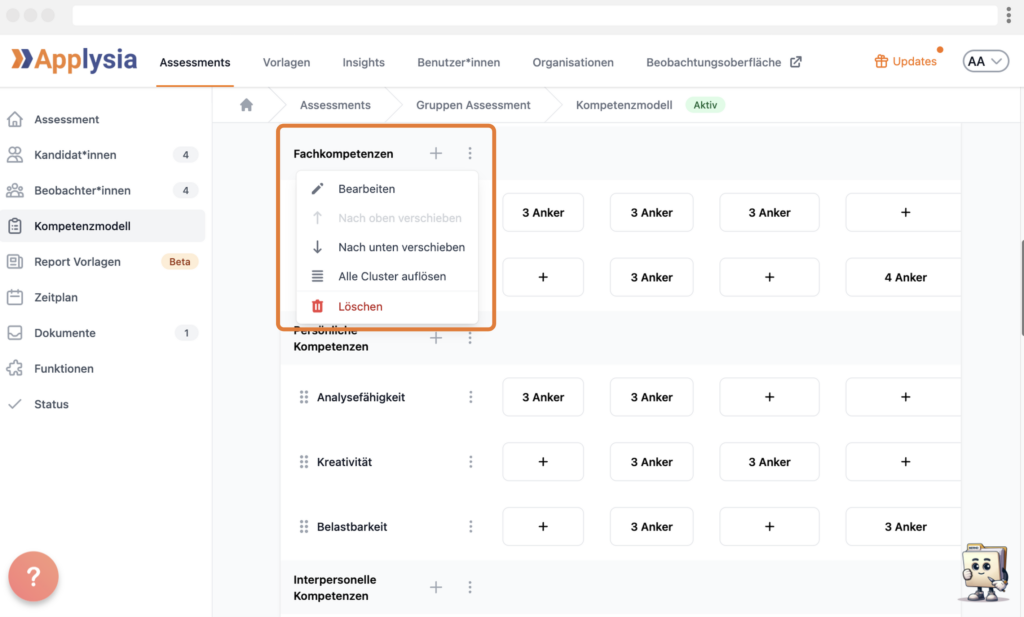Choose Löschen from the context menu
Viewport: 1024px width, 617px height.
pyautogui.click(x=360, y=307)
